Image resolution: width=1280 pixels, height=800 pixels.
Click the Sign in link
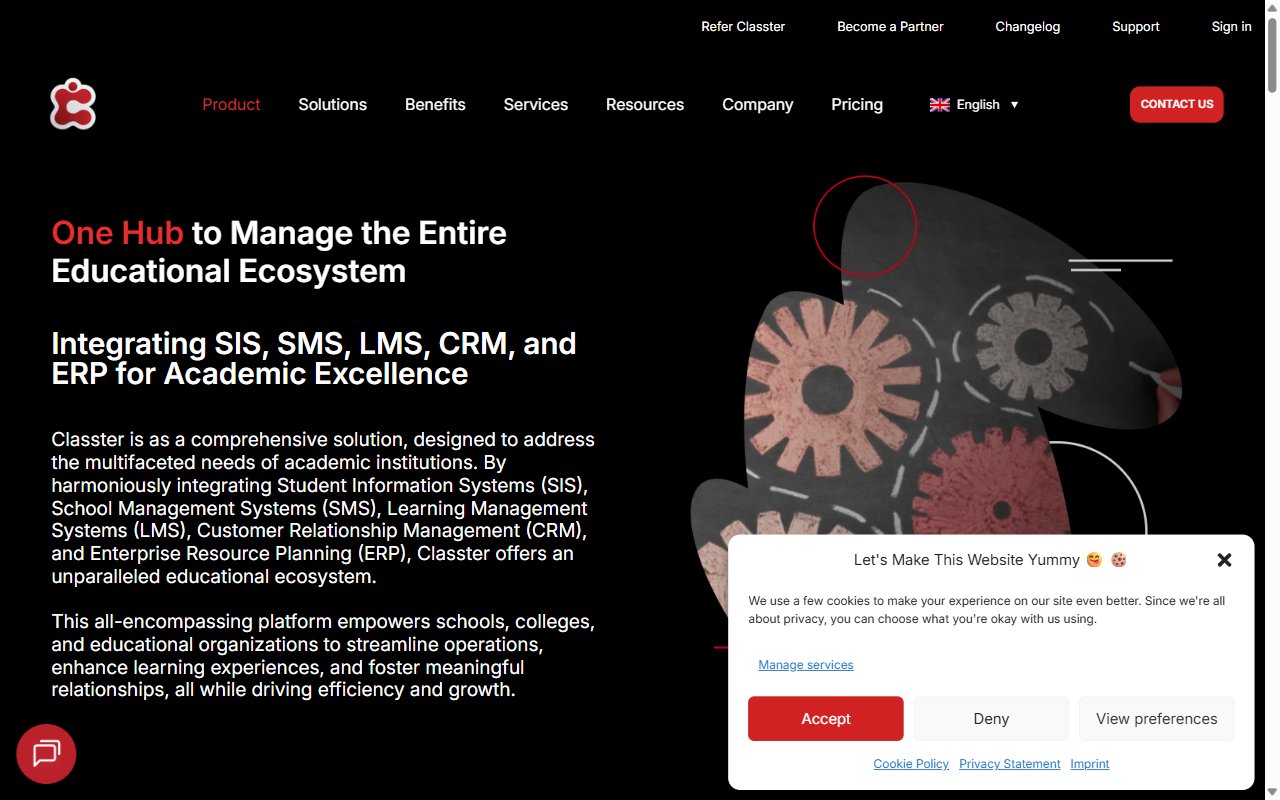pyautogui.click(x=1231, y=26)
